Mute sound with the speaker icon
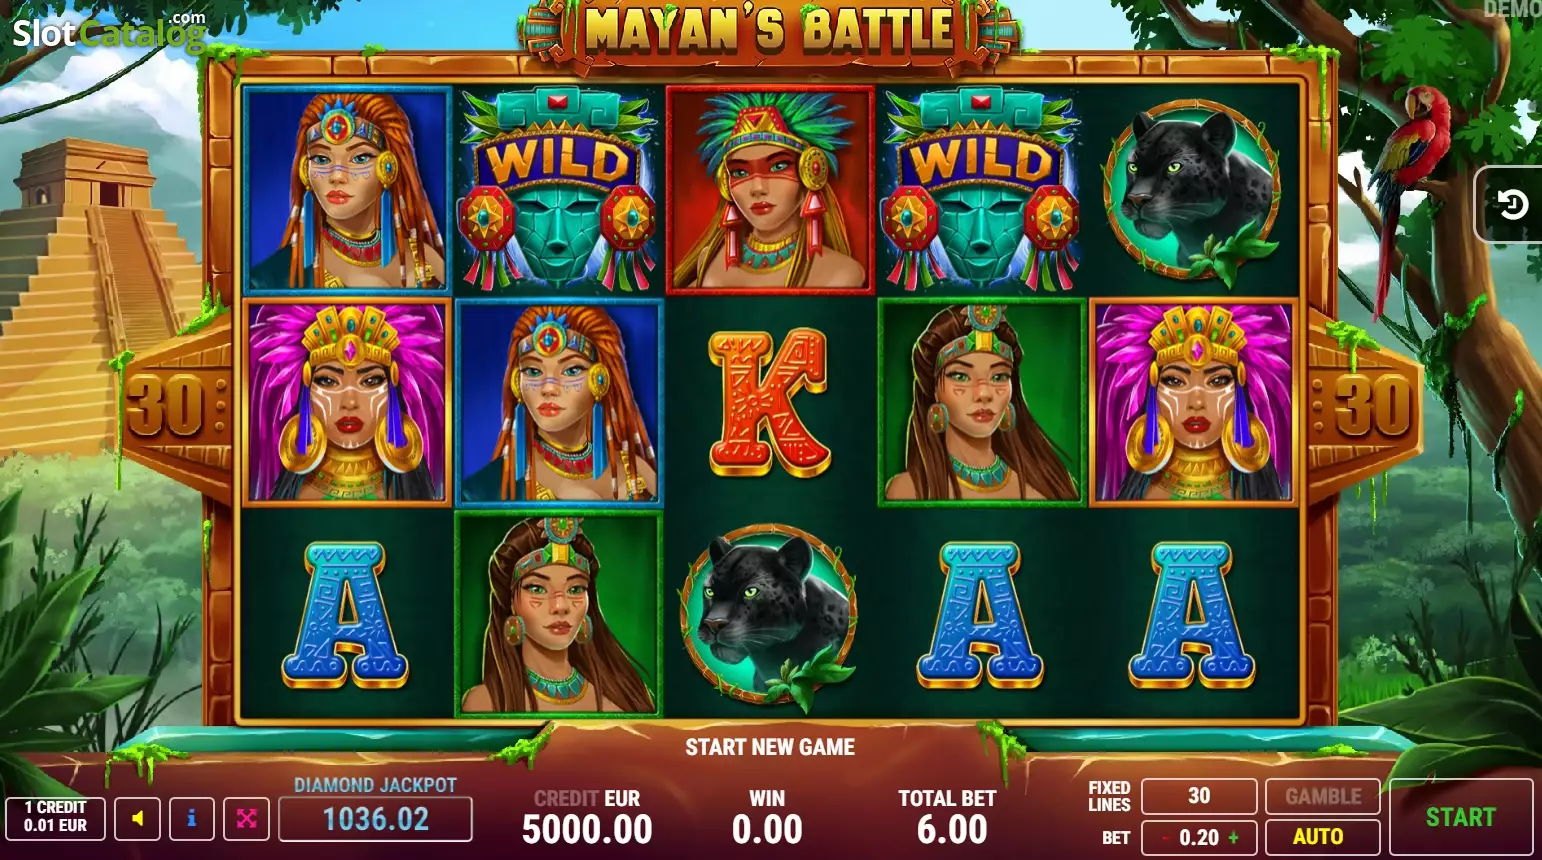This screenshot has height=860, width=1542. (138, 819)
